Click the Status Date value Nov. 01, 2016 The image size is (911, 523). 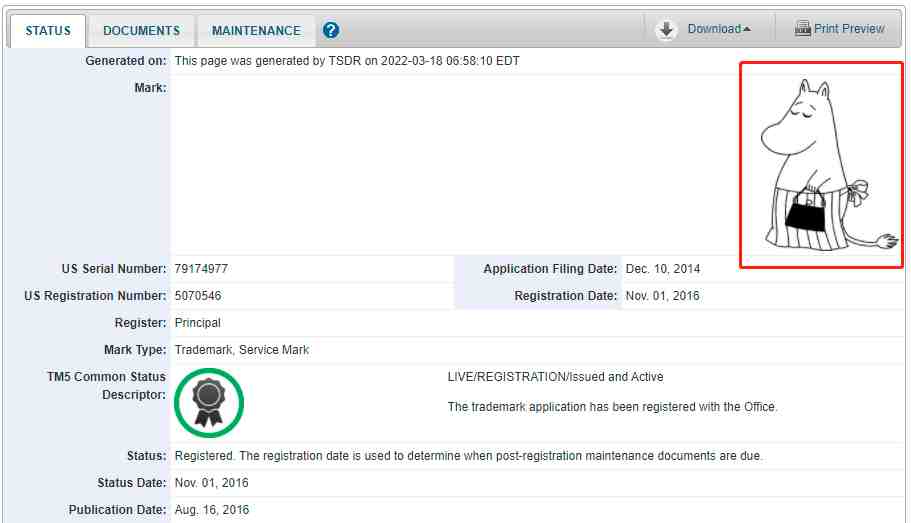211,483
